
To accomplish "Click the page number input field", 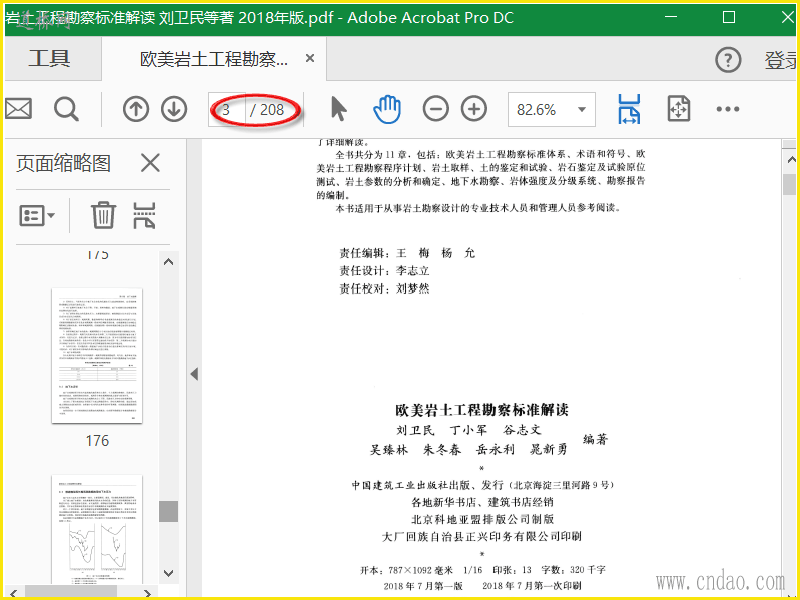I will coord(227,109).
